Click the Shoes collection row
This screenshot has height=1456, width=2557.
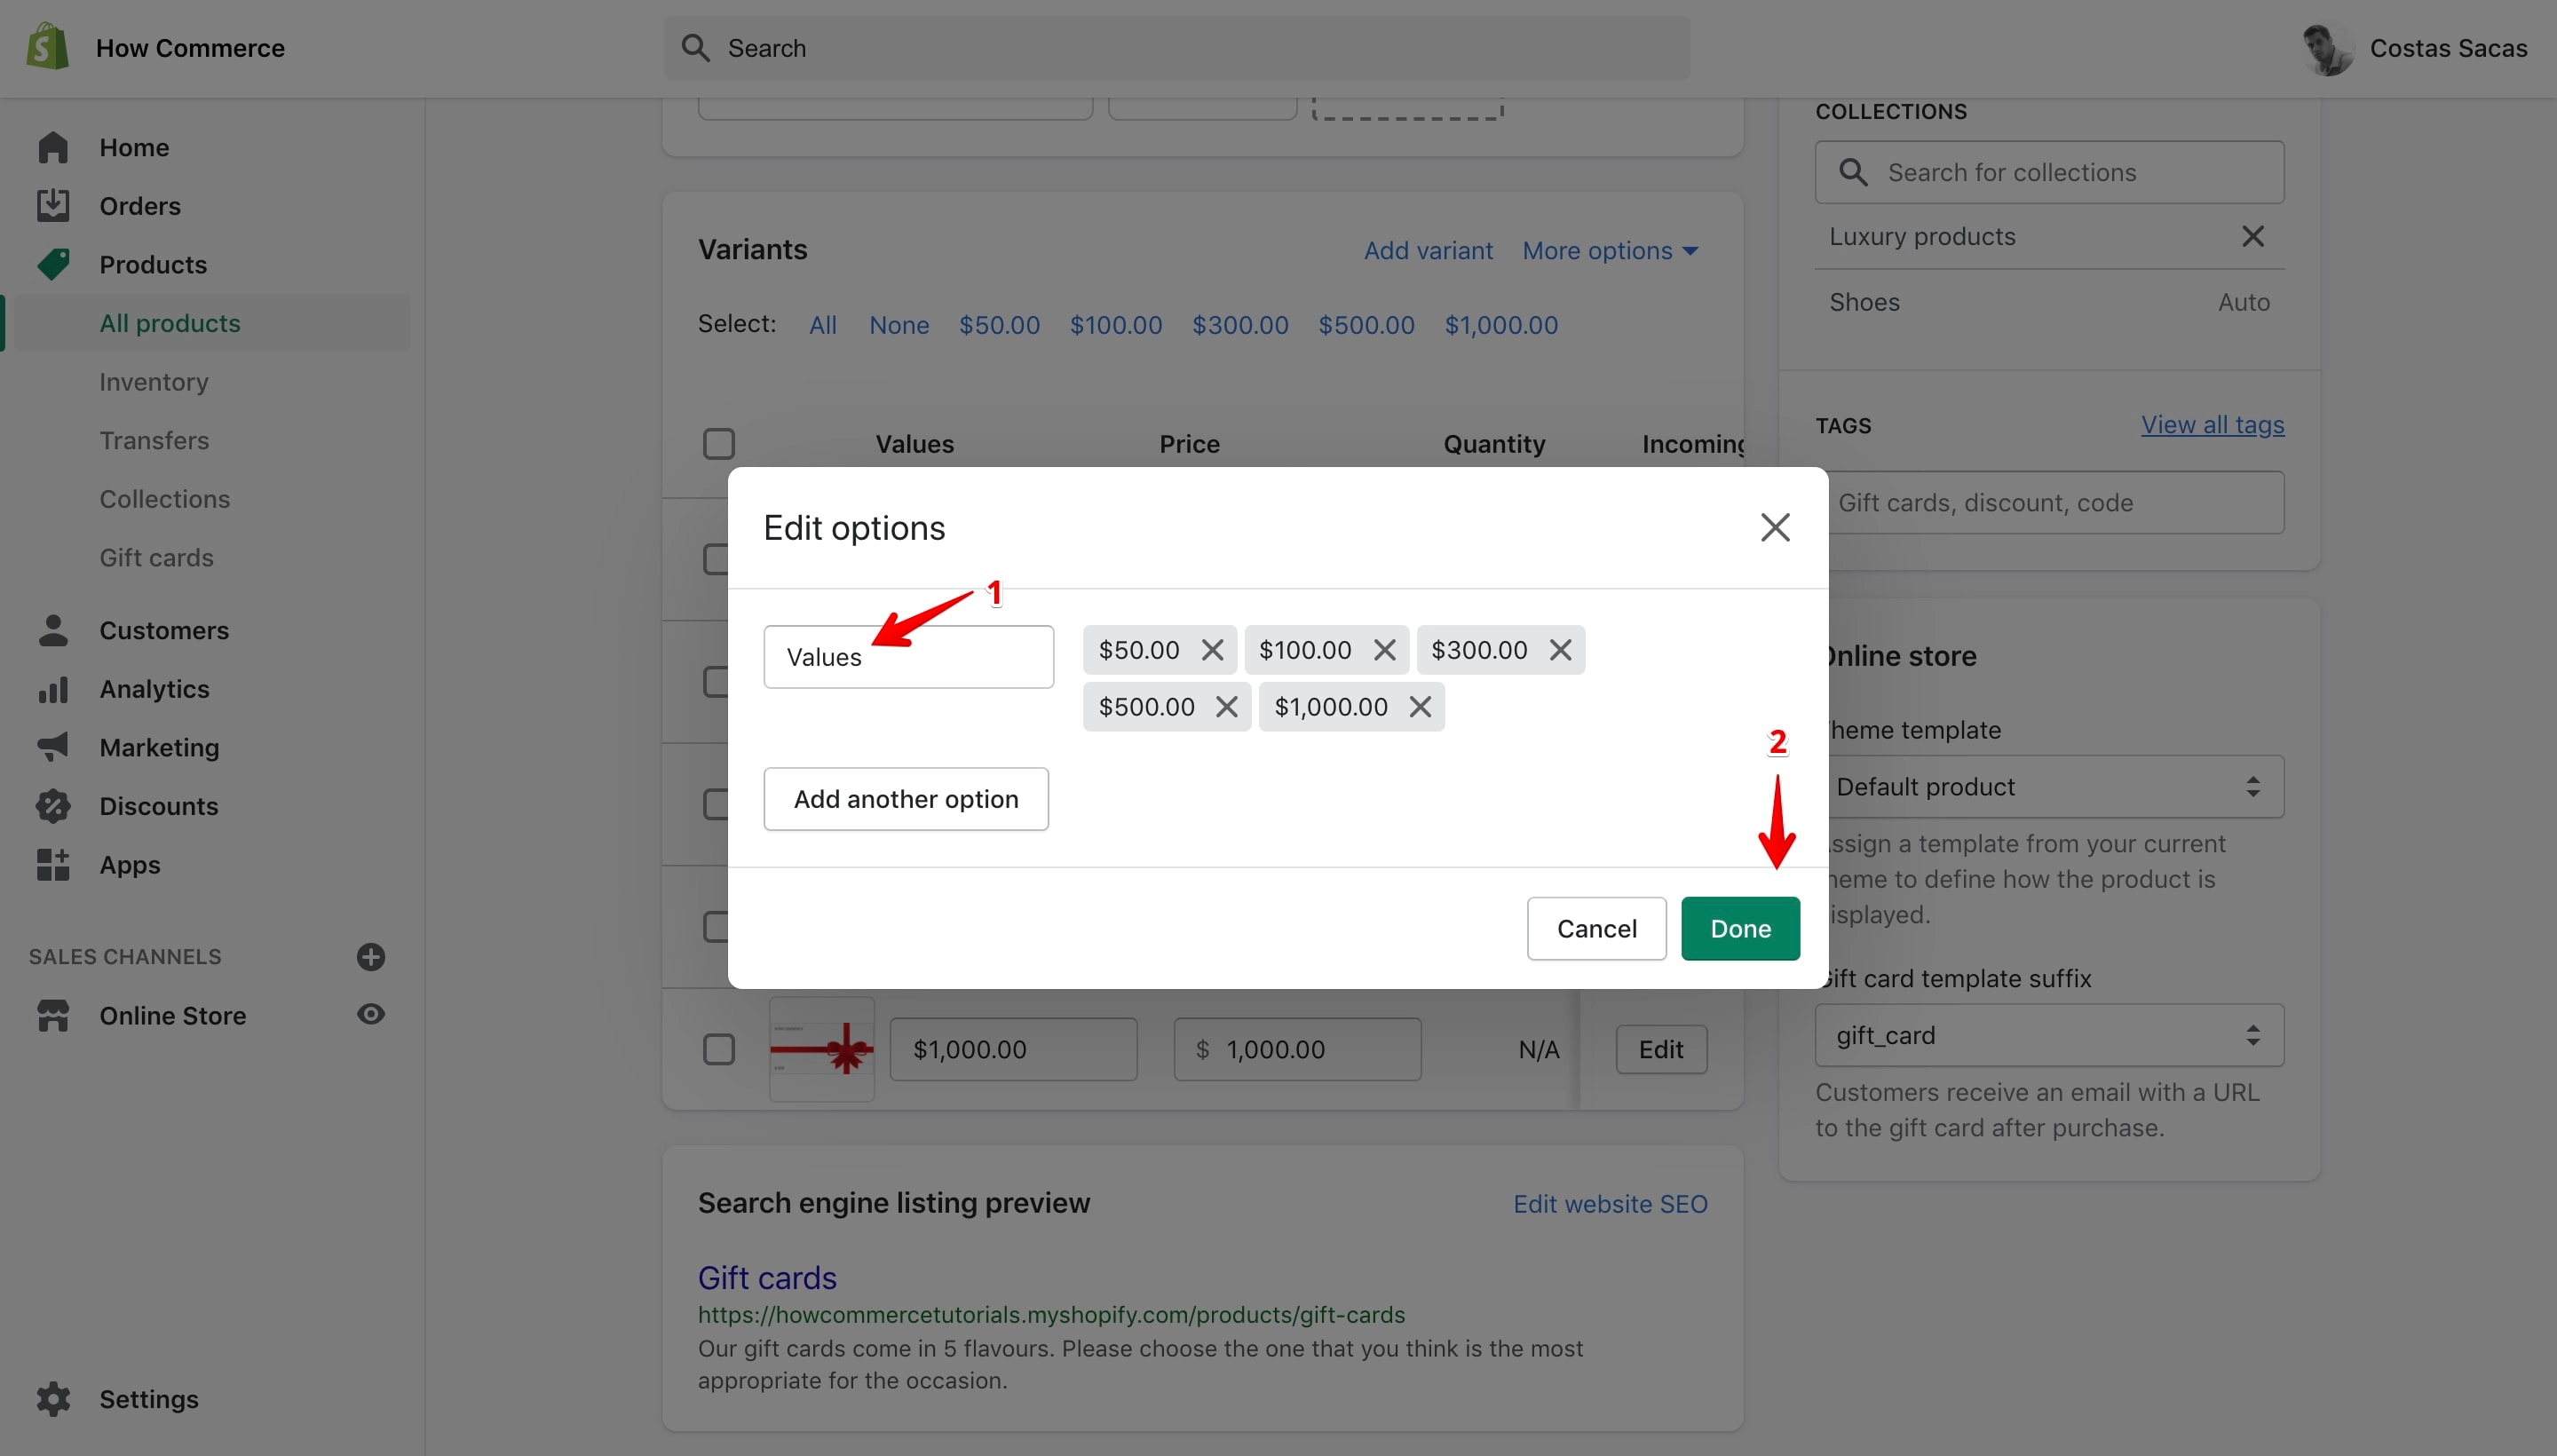pos(2049,303)
